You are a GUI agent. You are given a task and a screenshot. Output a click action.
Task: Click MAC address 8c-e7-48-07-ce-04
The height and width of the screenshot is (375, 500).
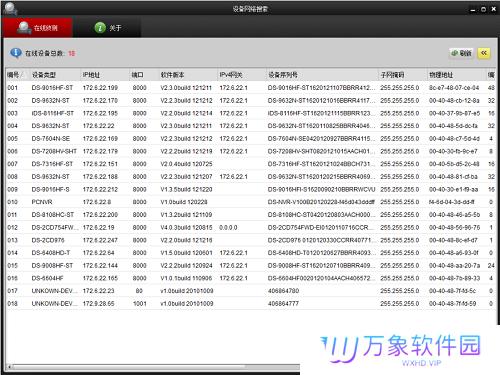point(454,88)
